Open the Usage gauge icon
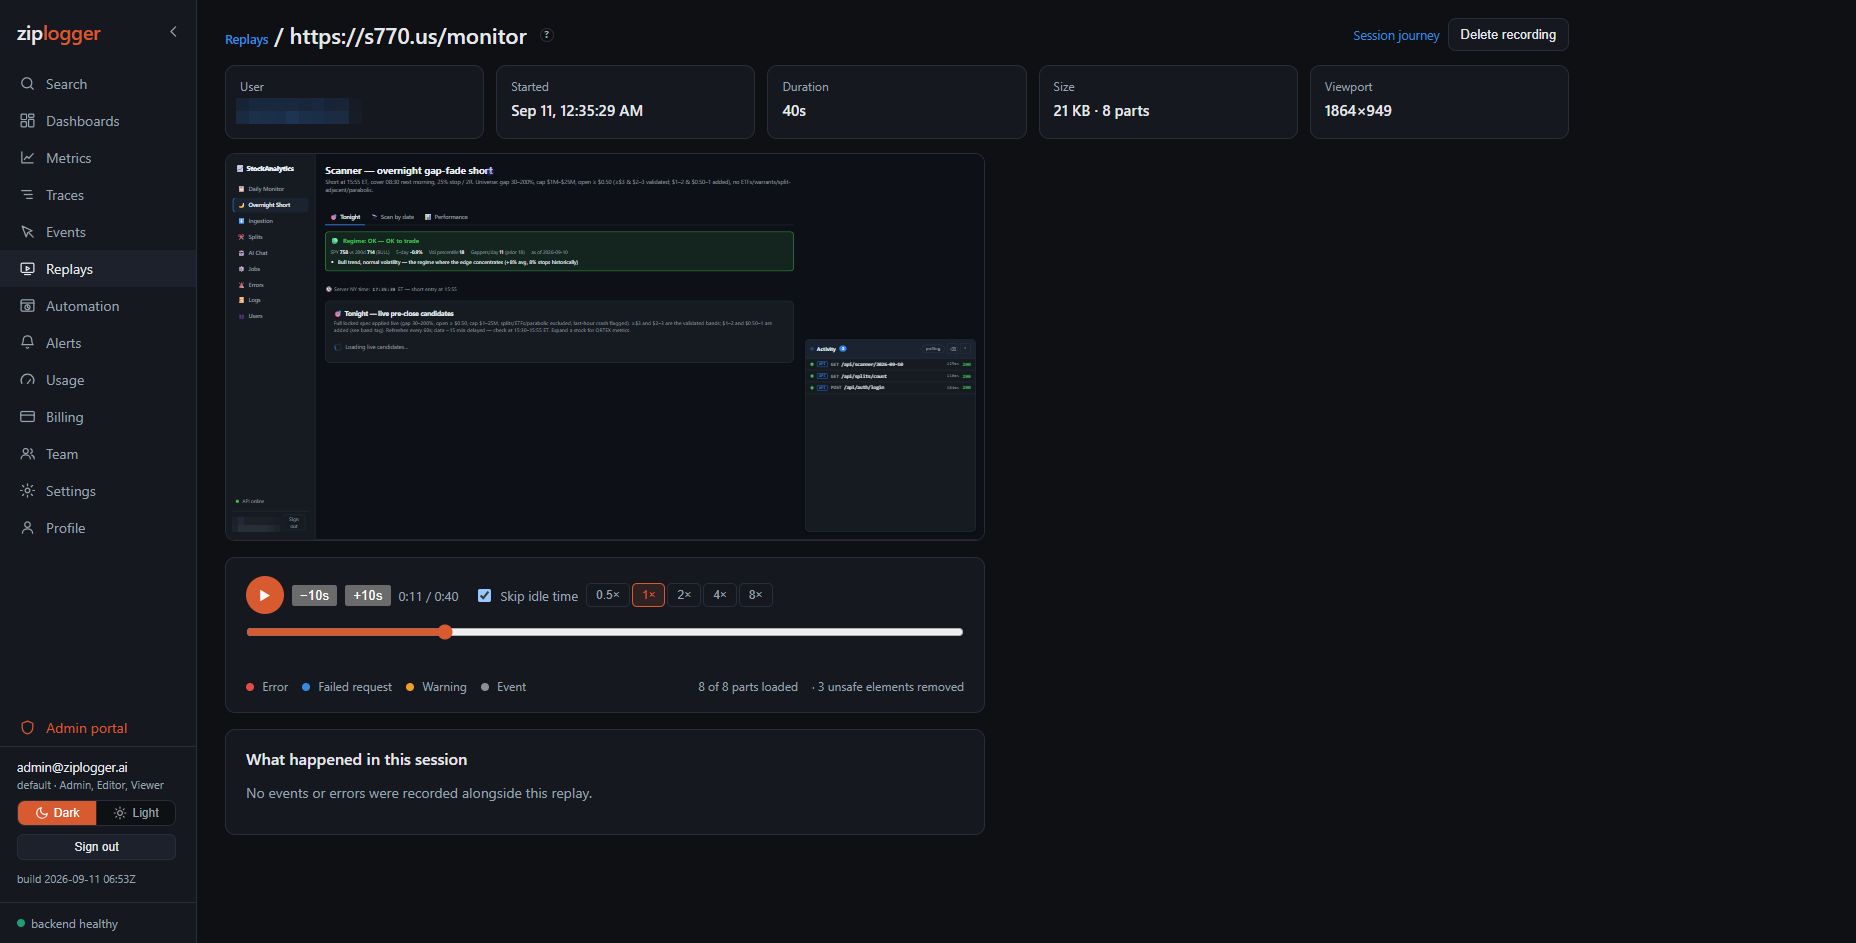 tap(28, 380)
